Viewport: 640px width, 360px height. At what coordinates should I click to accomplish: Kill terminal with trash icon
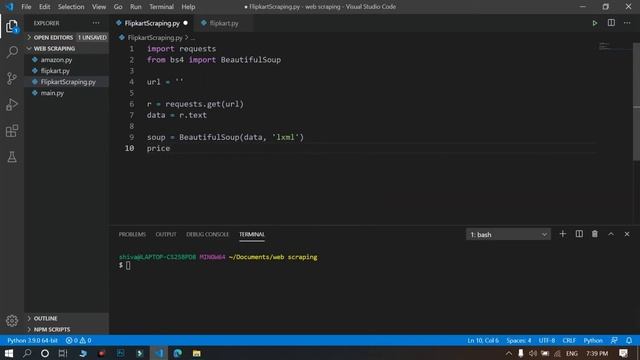(595, 234)
